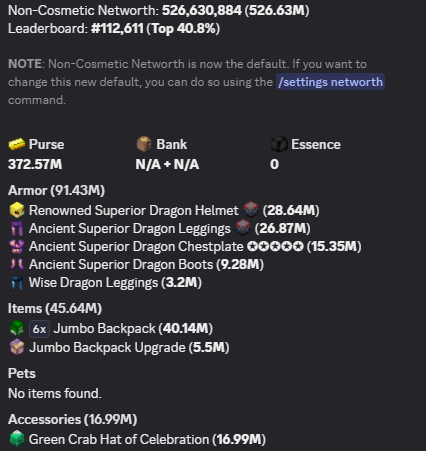Image resolution: width=426 pixels, height=451 pixels.
Task: Click the recombobulator emoji after Dragon Helmet
Action: point(250,210)
